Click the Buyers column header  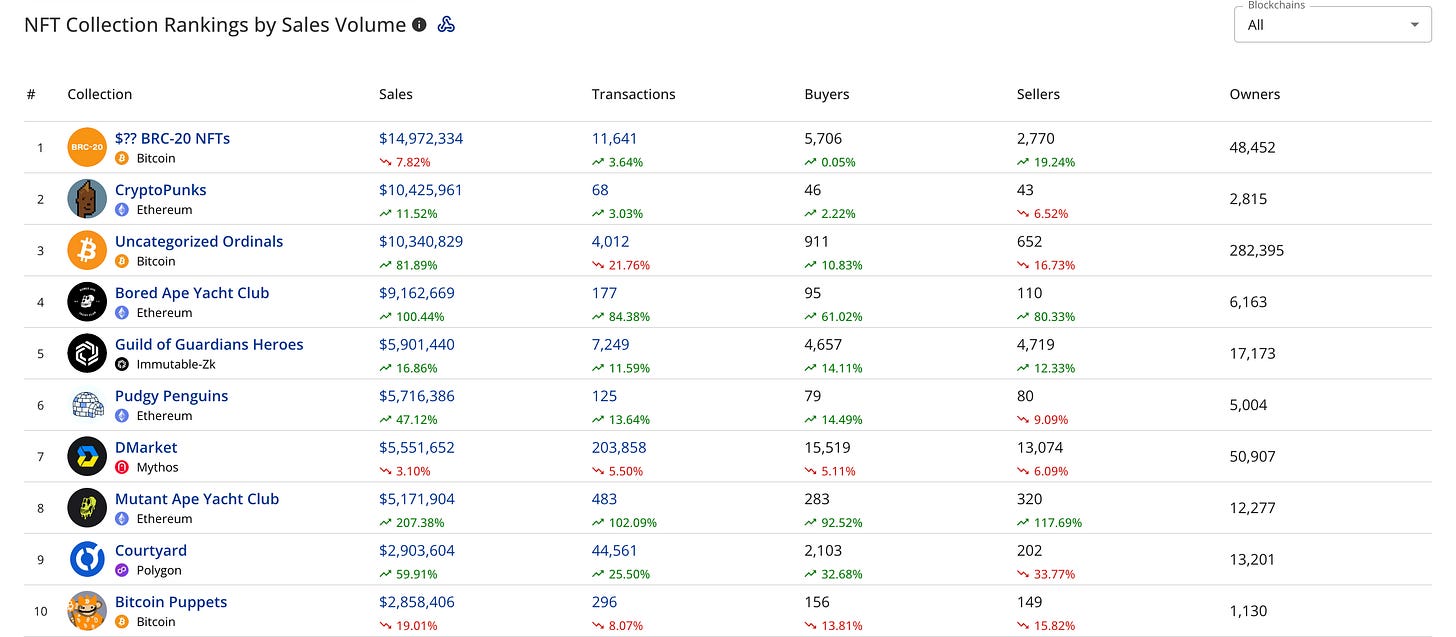(827, 94)
